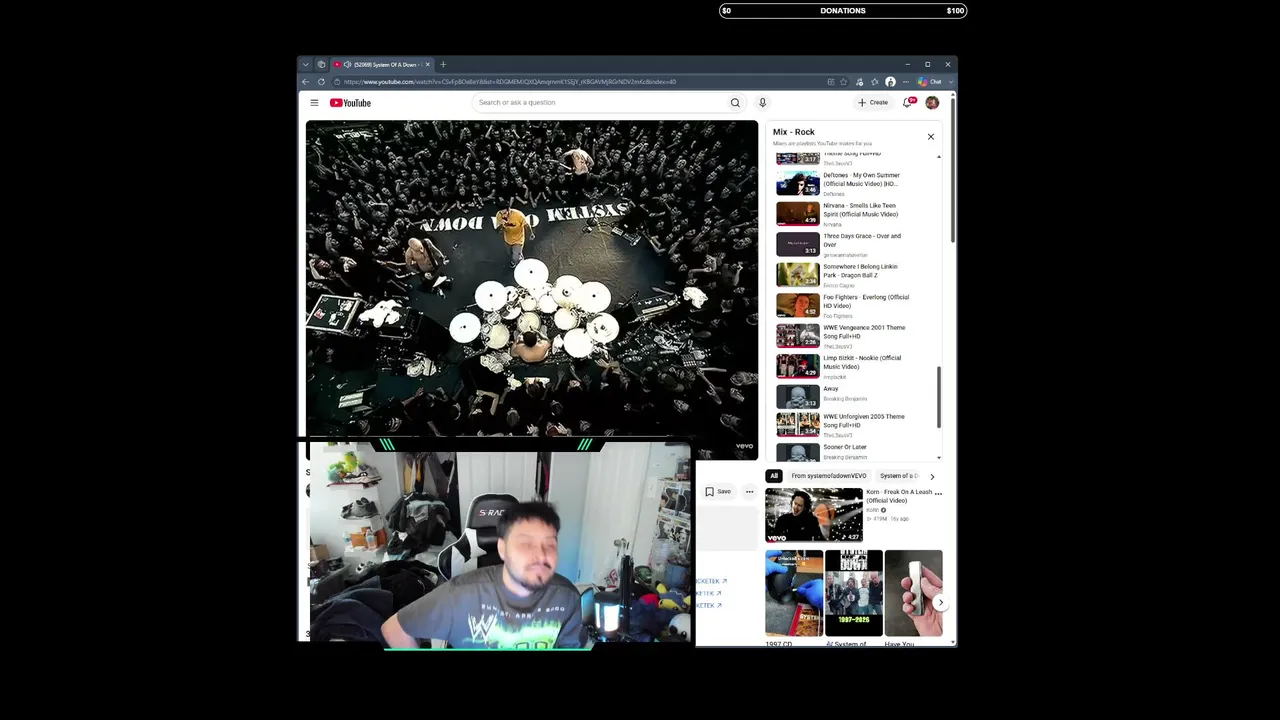Viewport: 1280px width, 720px height.
Task: Open the Short showing a hand holding metal
Action: point(913,593)
